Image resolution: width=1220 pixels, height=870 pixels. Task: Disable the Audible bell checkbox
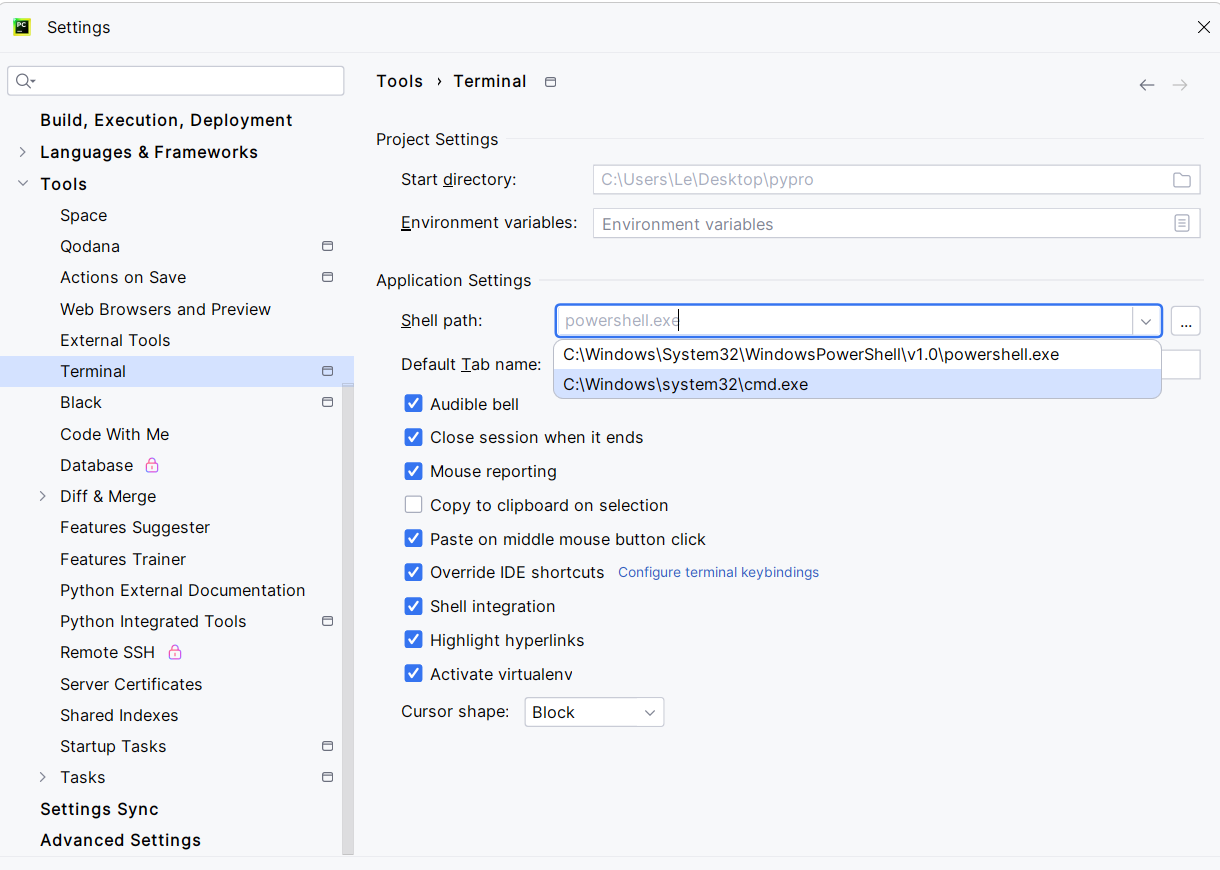click(413, 403)
